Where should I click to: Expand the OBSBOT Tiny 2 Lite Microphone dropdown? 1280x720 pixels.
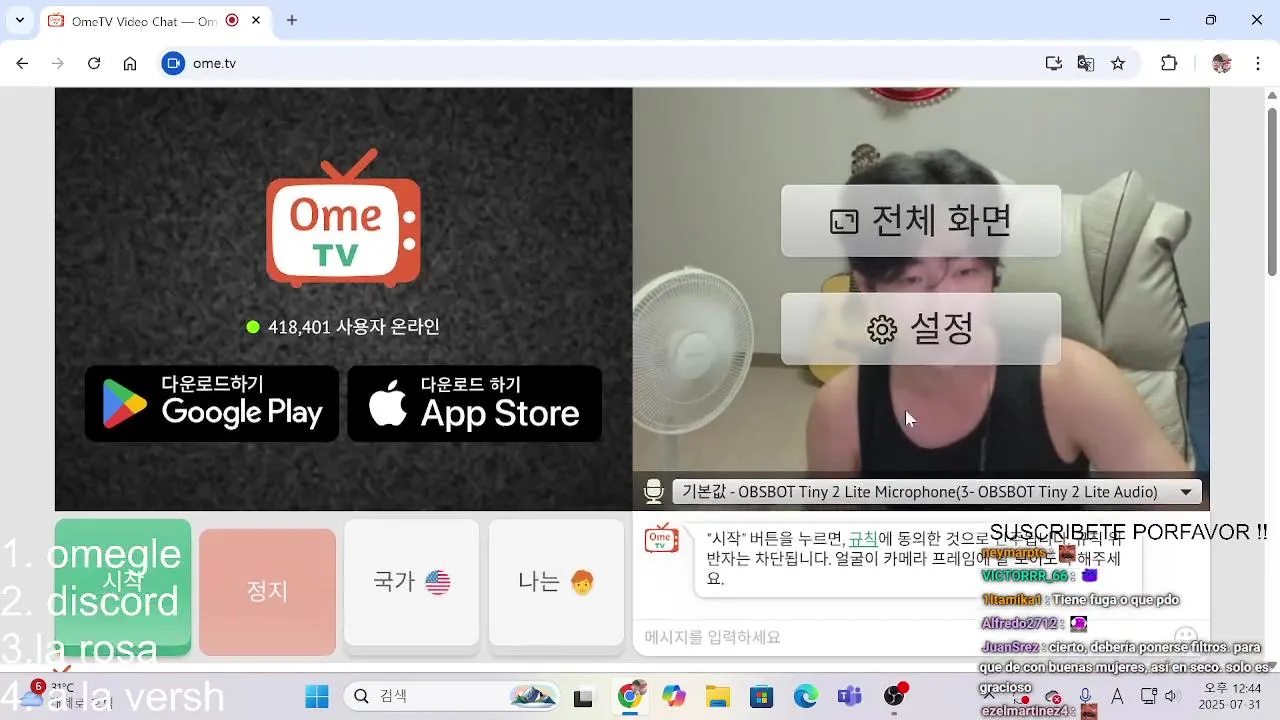point(937,492)
